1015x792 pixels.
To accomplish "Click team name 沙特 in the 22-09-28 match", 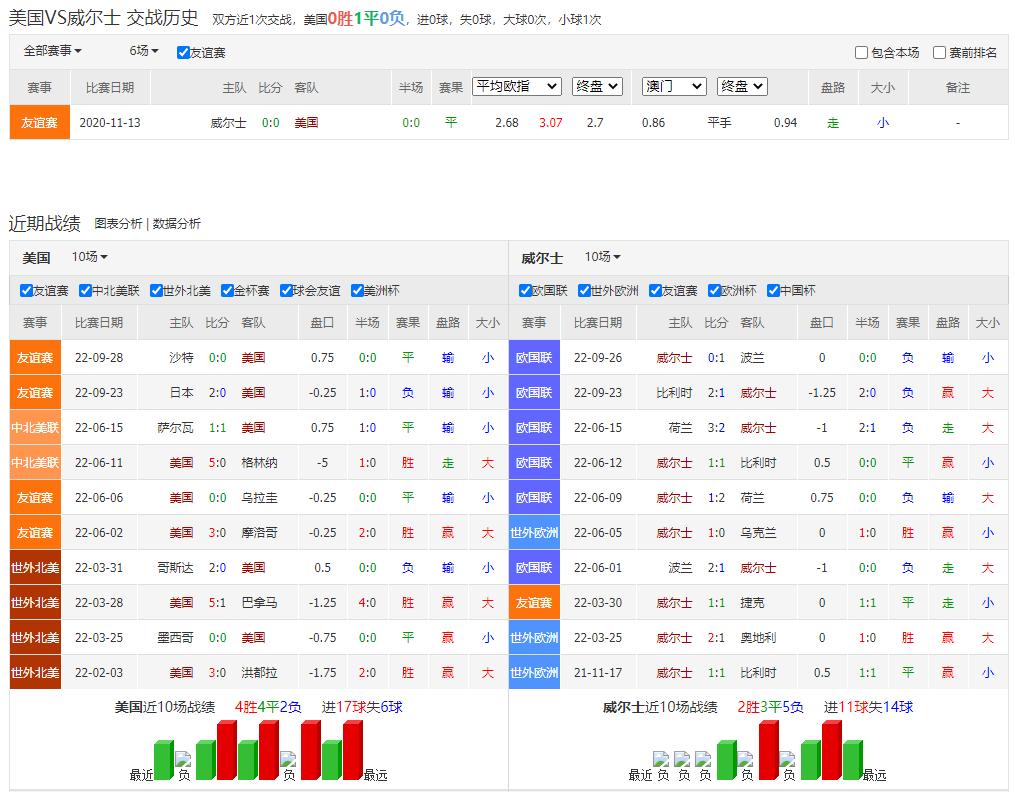I will pos(181,357).
